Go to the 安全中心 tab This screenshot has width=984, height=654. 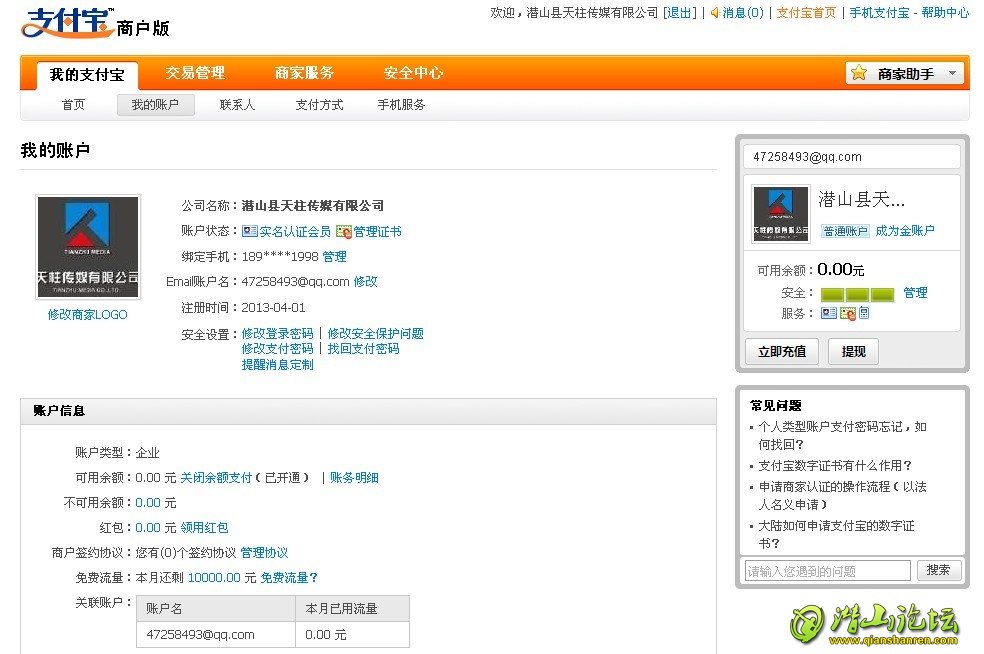coord(414,73)
